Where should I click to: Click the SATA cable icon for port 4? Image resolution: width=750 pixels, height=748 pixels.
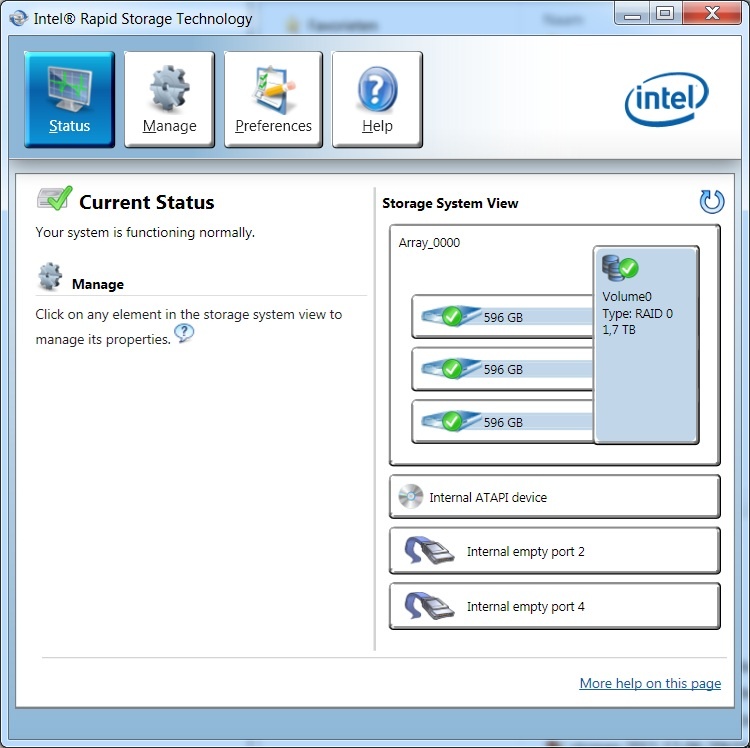[429, 606]
